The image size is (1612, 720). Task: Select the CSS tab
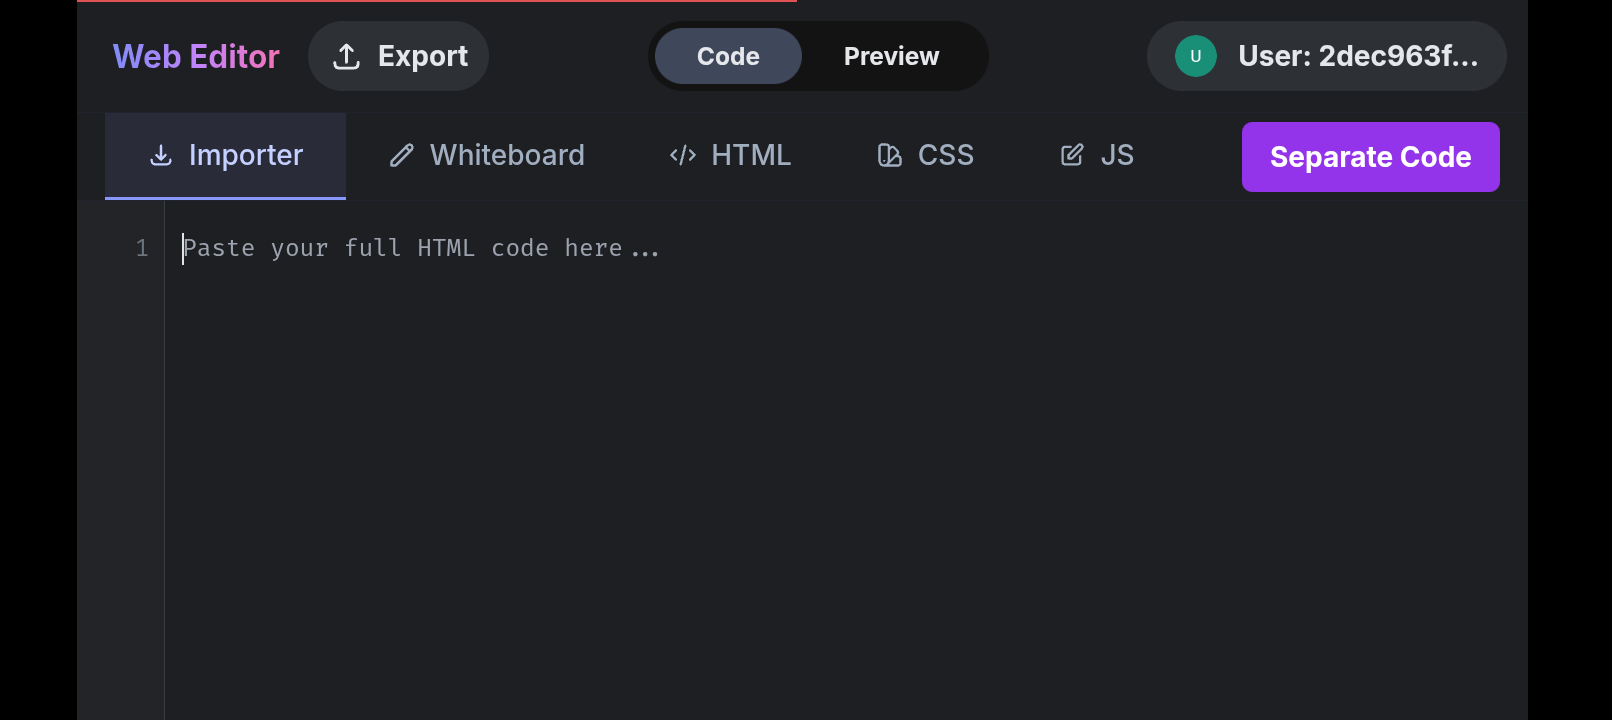click(x=926, y=156)
